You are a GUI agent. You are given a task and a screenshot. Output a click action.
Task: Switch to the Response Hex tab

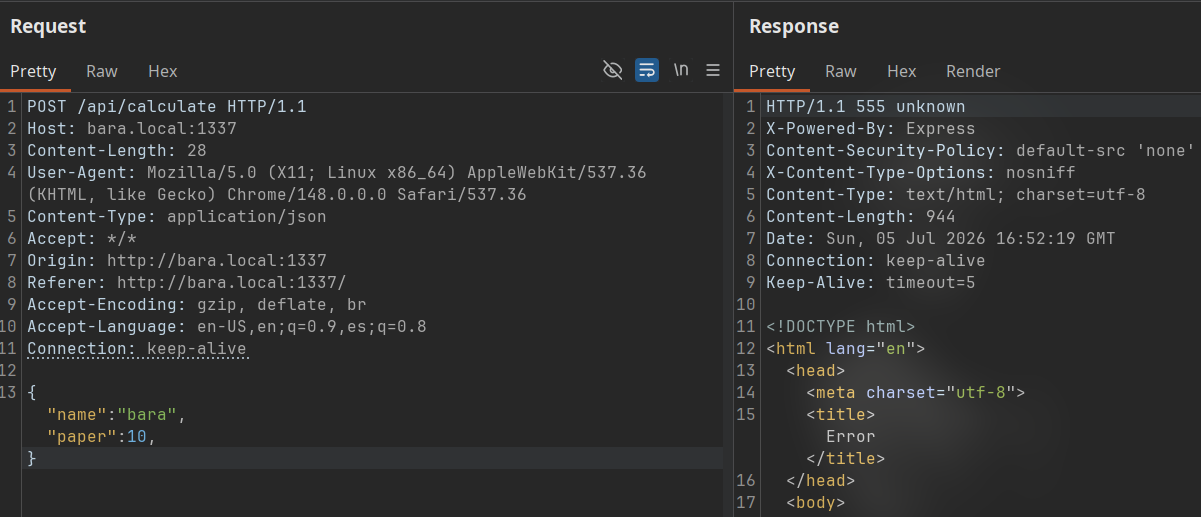[x=902, y=71]
